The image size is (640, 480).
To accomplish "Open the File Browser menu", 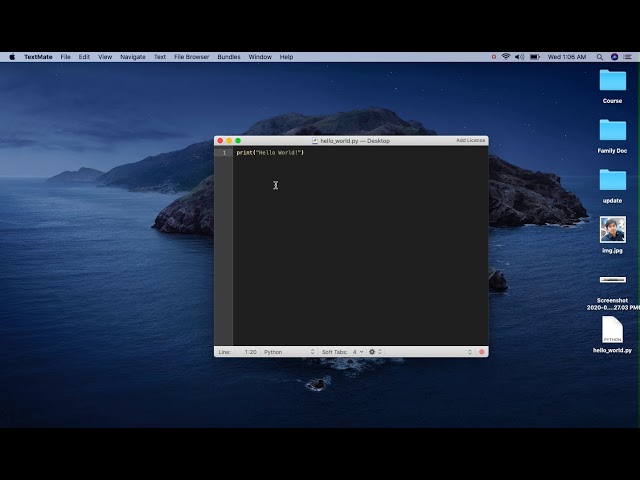I will (x=191, y=57).
